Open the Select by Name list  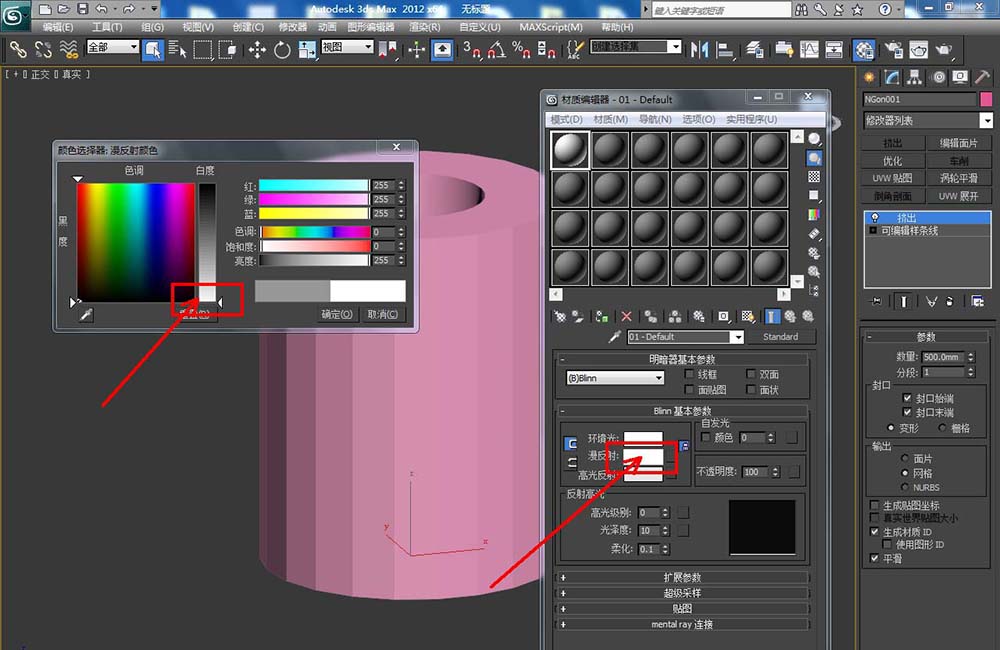coord(177,50)
